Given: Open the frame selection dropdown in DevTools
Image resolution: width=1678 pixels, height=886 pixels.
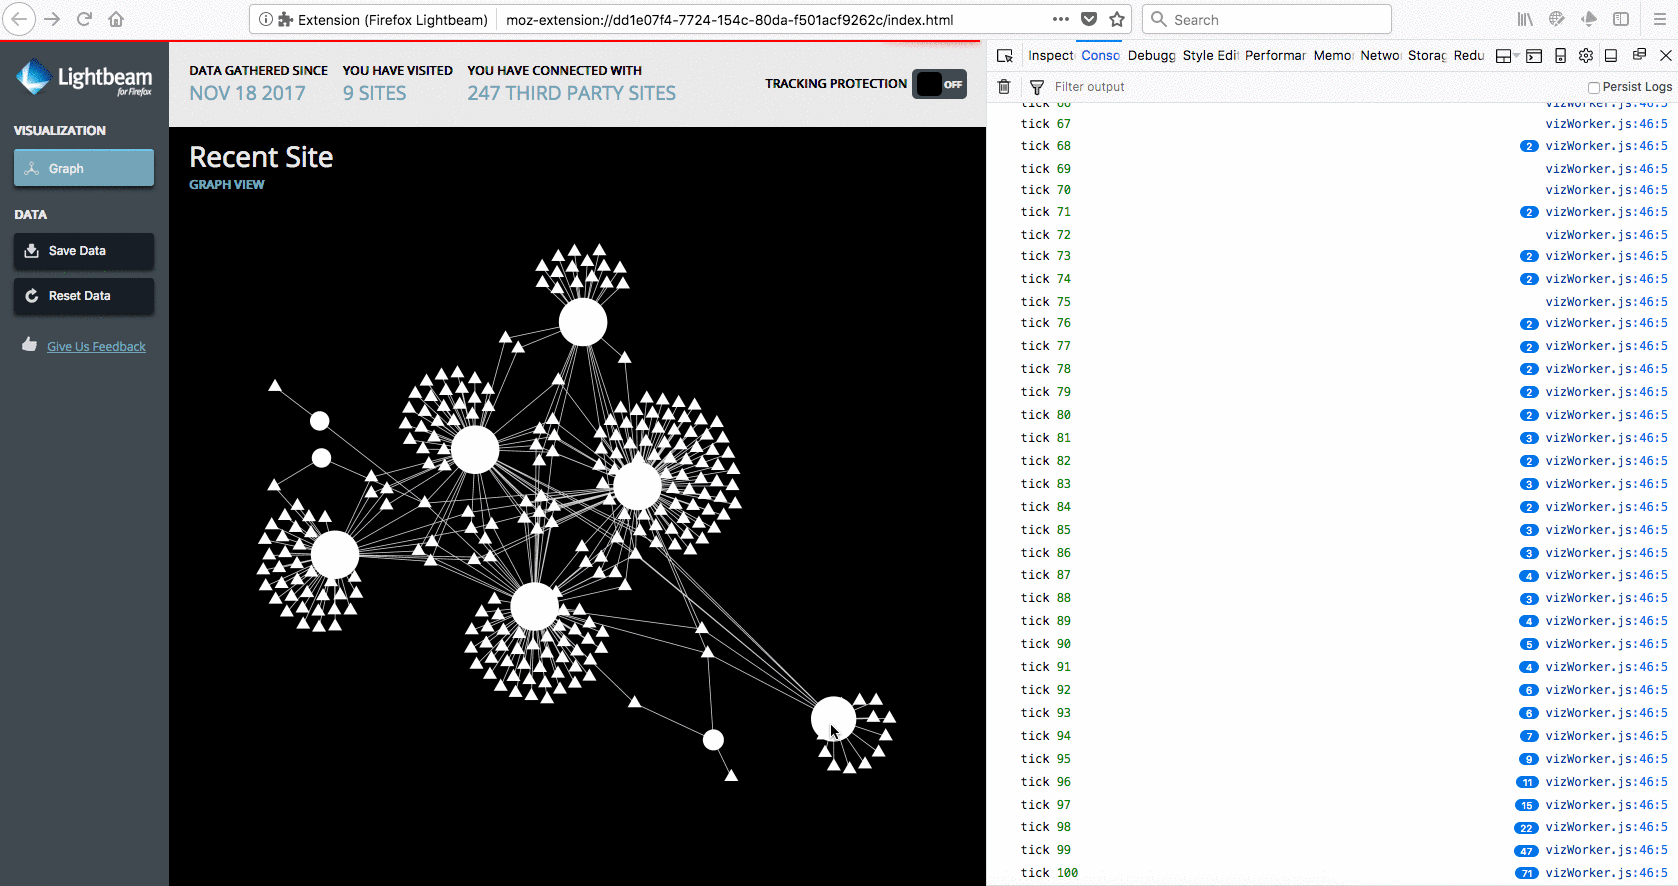Looking at the screenshot, I should coord(1506,56).
